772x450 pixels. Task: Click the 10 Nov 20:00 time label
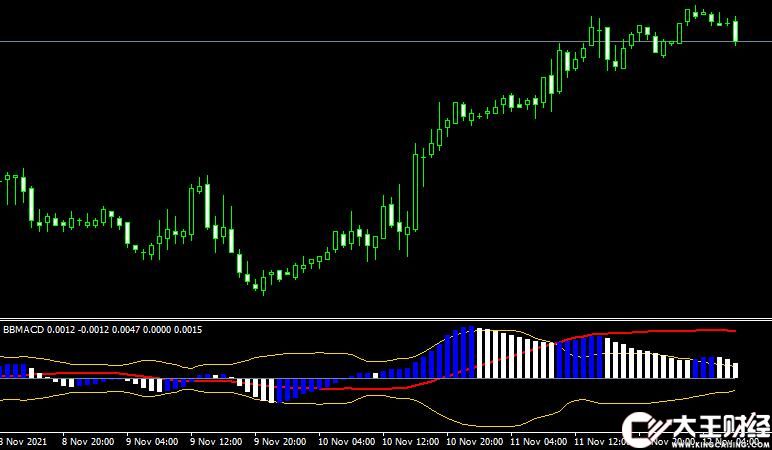point(475,441)
